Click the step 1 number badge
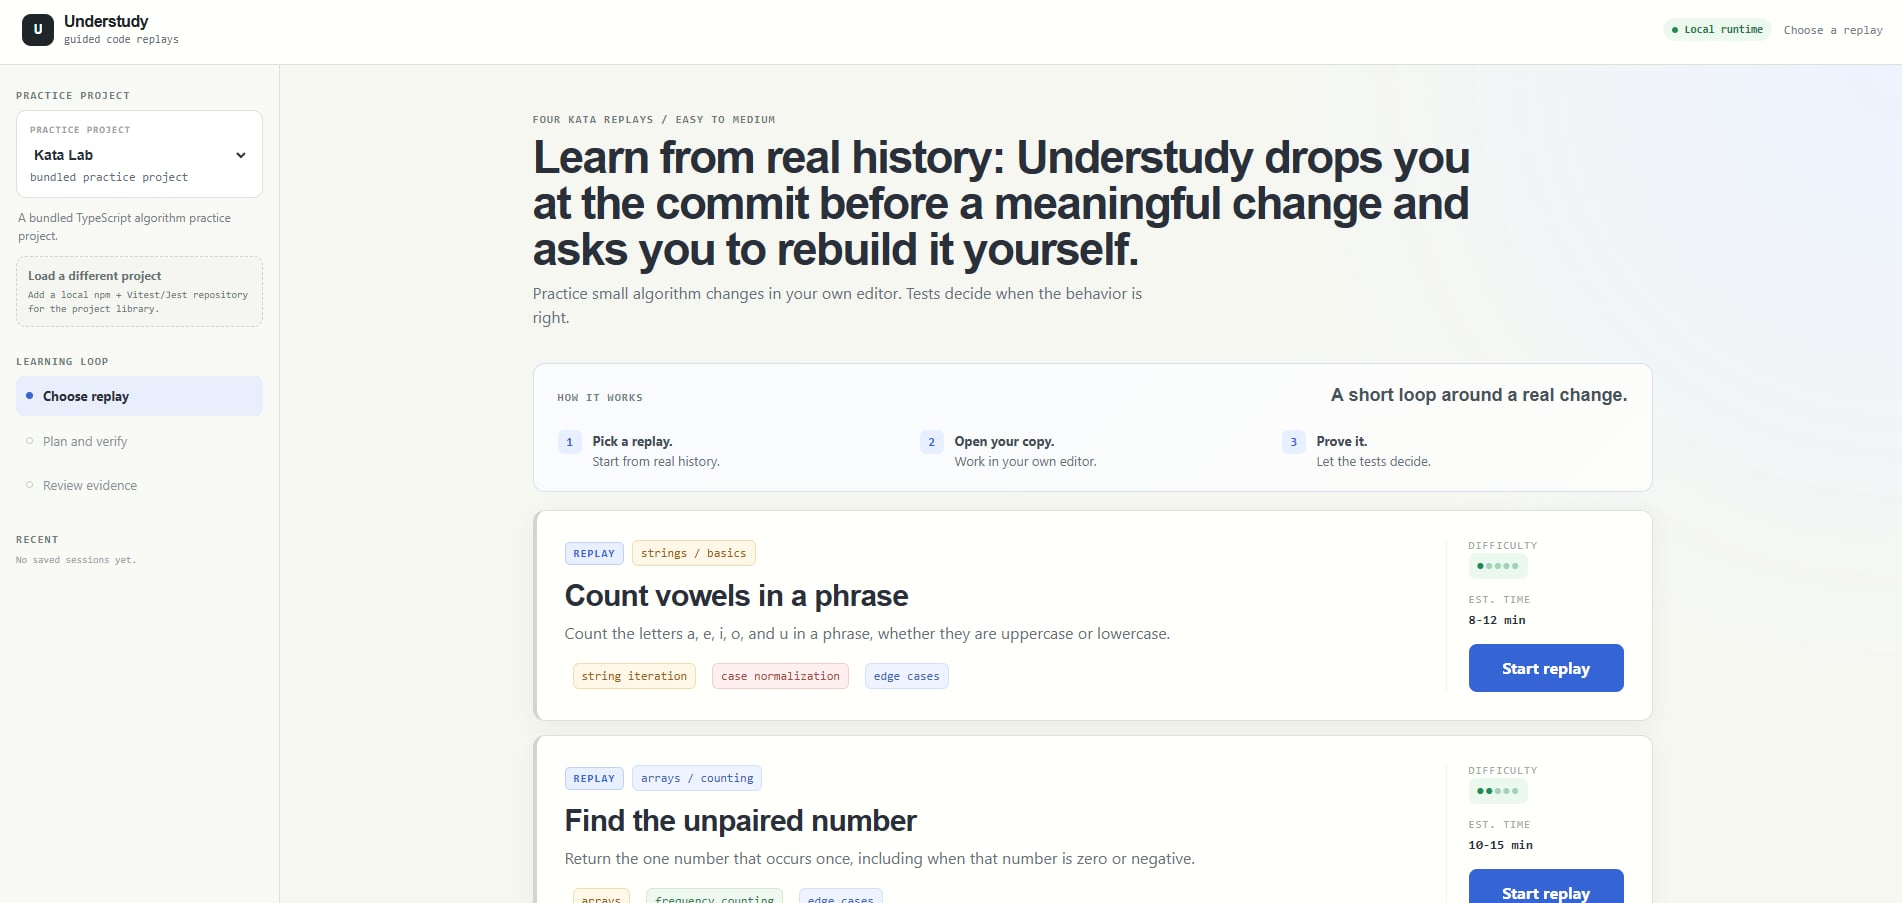1902x903 pixels. [x=570, y=442]
